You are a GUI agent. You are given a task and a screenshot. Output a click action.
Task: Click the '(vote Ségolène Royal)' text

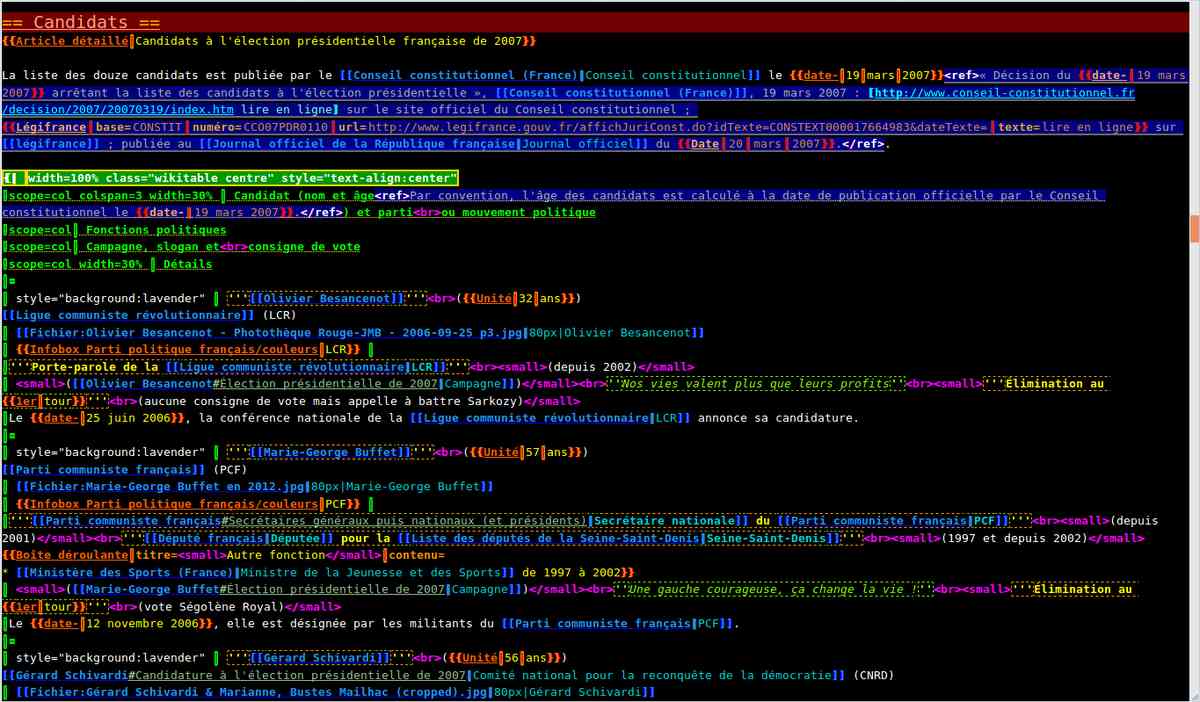(x=210, y=606)
